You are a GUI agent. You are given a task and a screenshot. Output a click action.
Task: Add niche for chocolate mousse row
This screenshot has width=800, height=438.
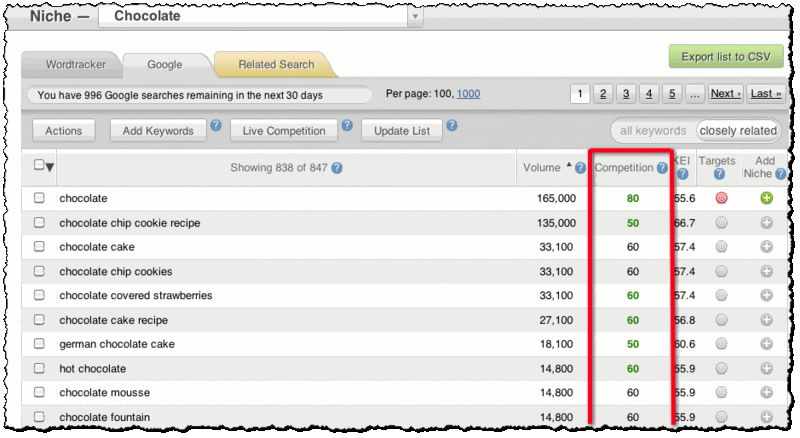pos(766,393)
